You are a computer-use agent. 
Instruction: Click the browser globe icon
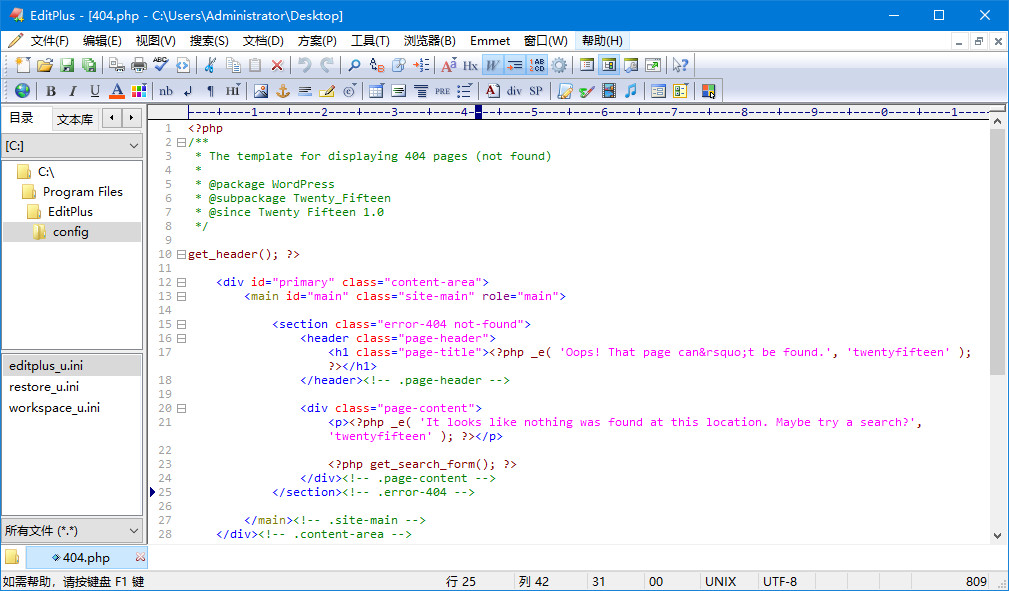(22, 91)
